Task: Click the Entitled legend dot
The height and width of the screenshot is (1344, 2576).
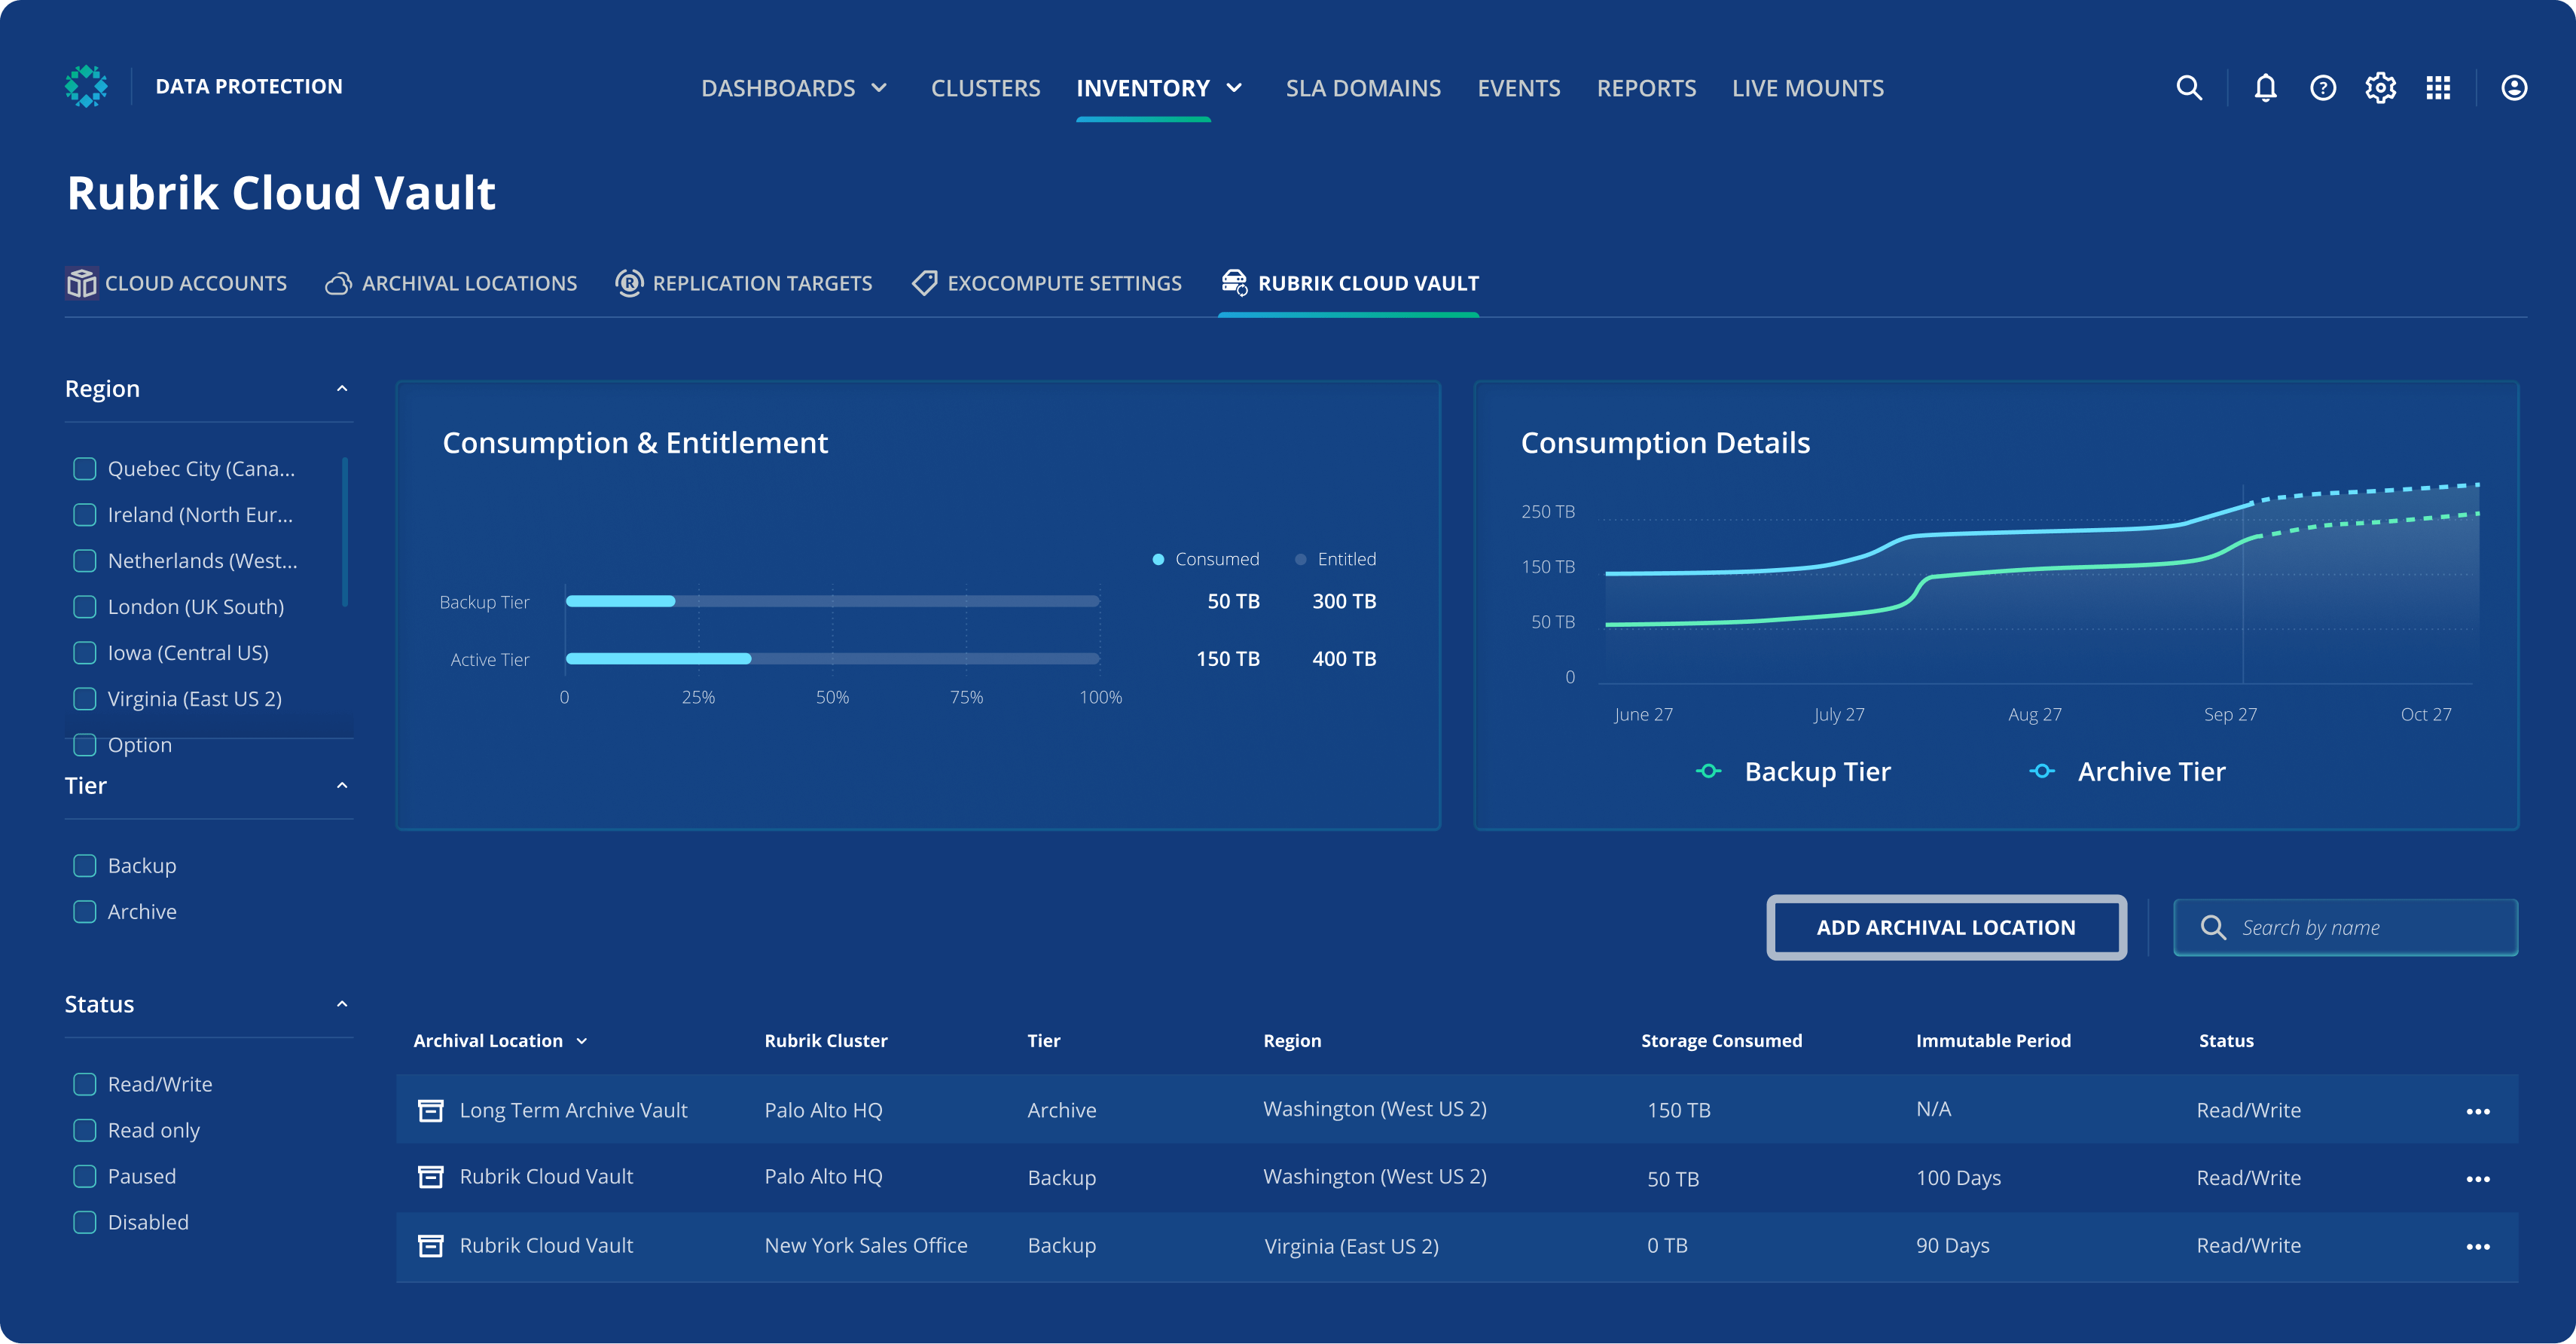Action: pos(1300,560)
